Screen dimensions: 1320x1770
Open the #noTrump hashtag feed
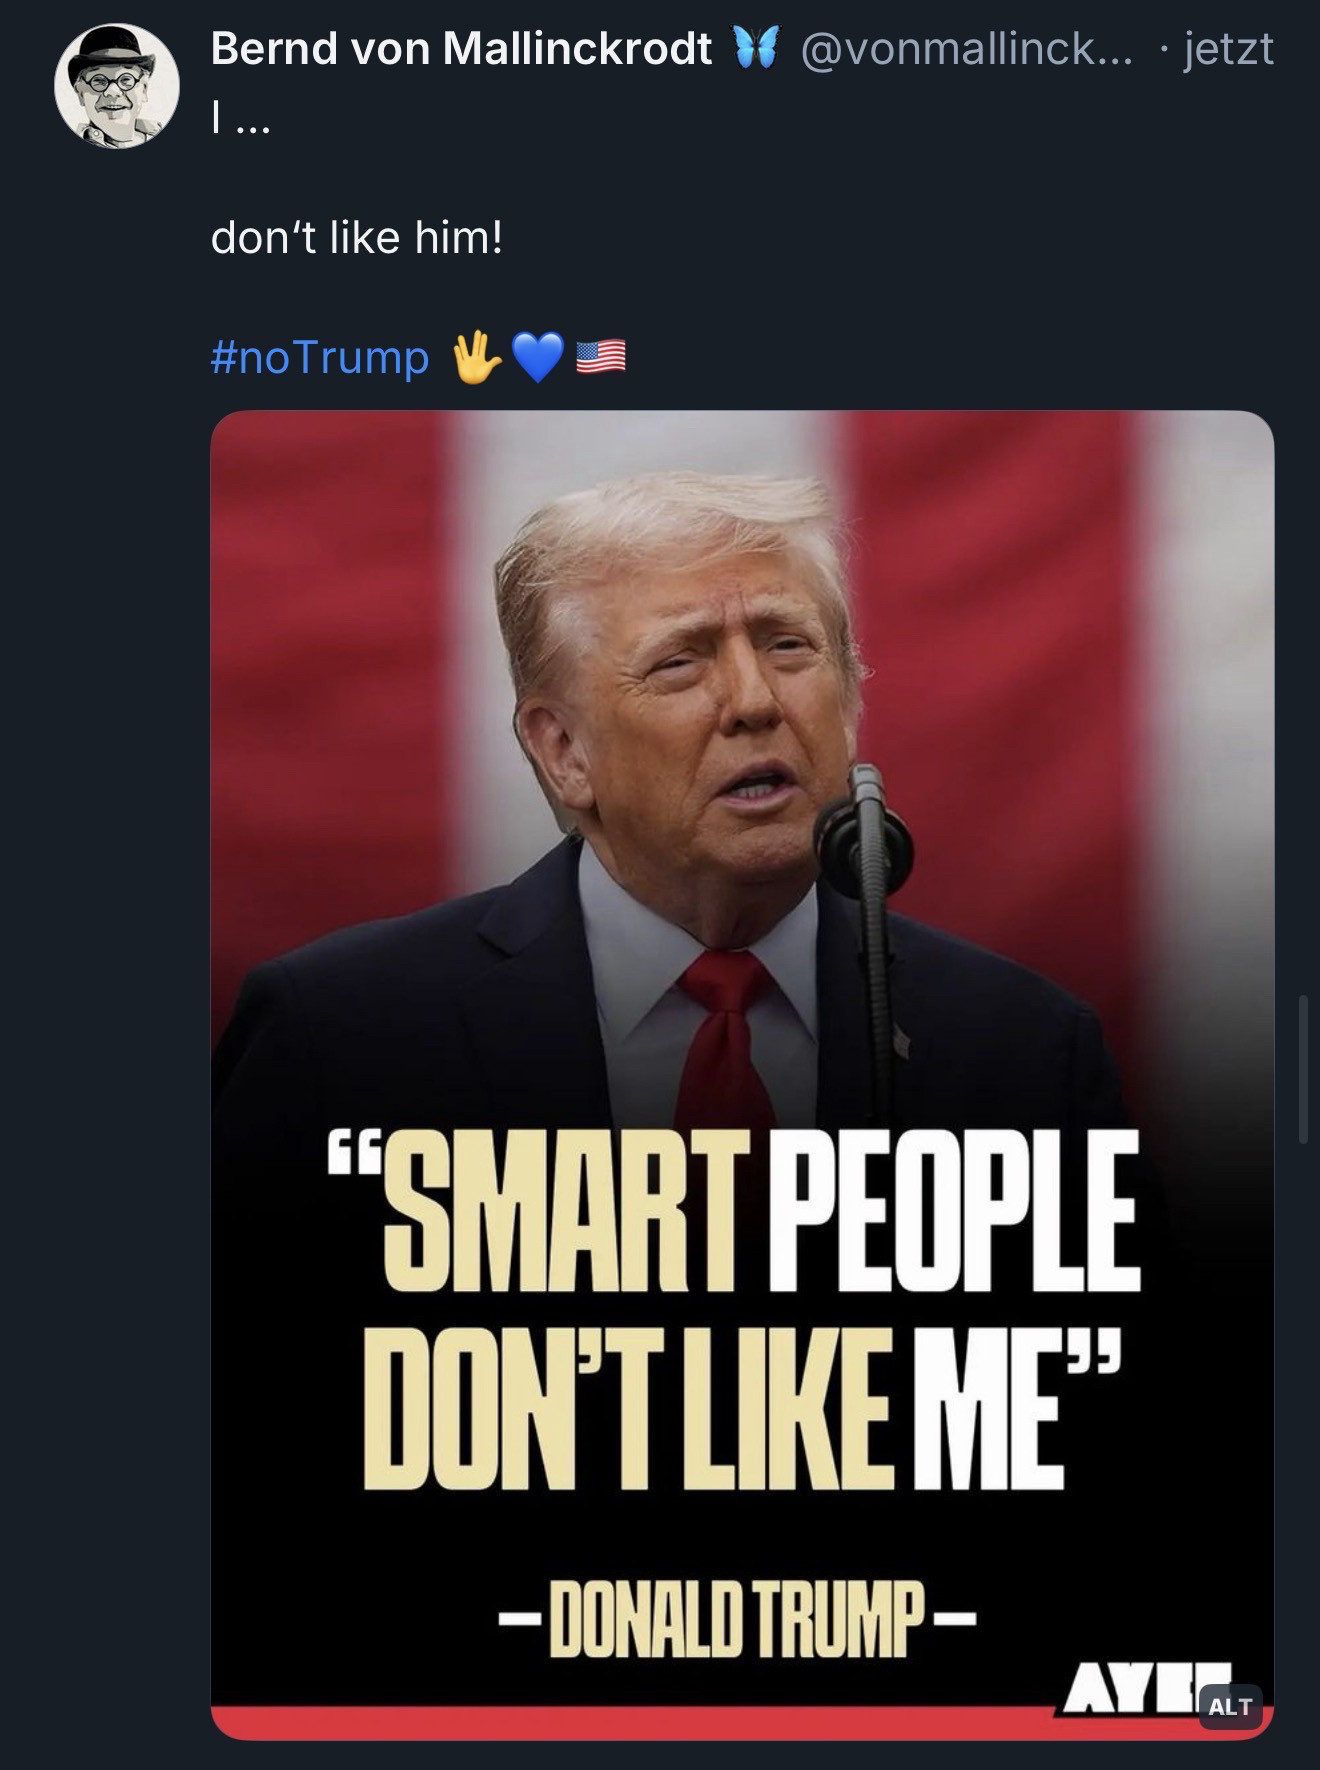point(319,357)
